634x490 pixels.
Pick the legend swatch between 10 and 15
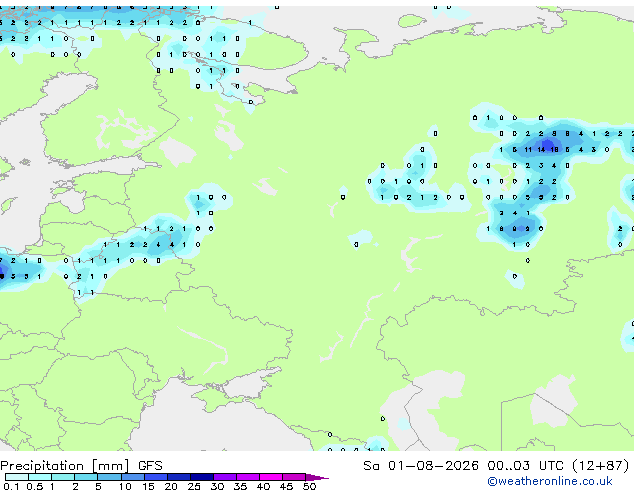133,477
